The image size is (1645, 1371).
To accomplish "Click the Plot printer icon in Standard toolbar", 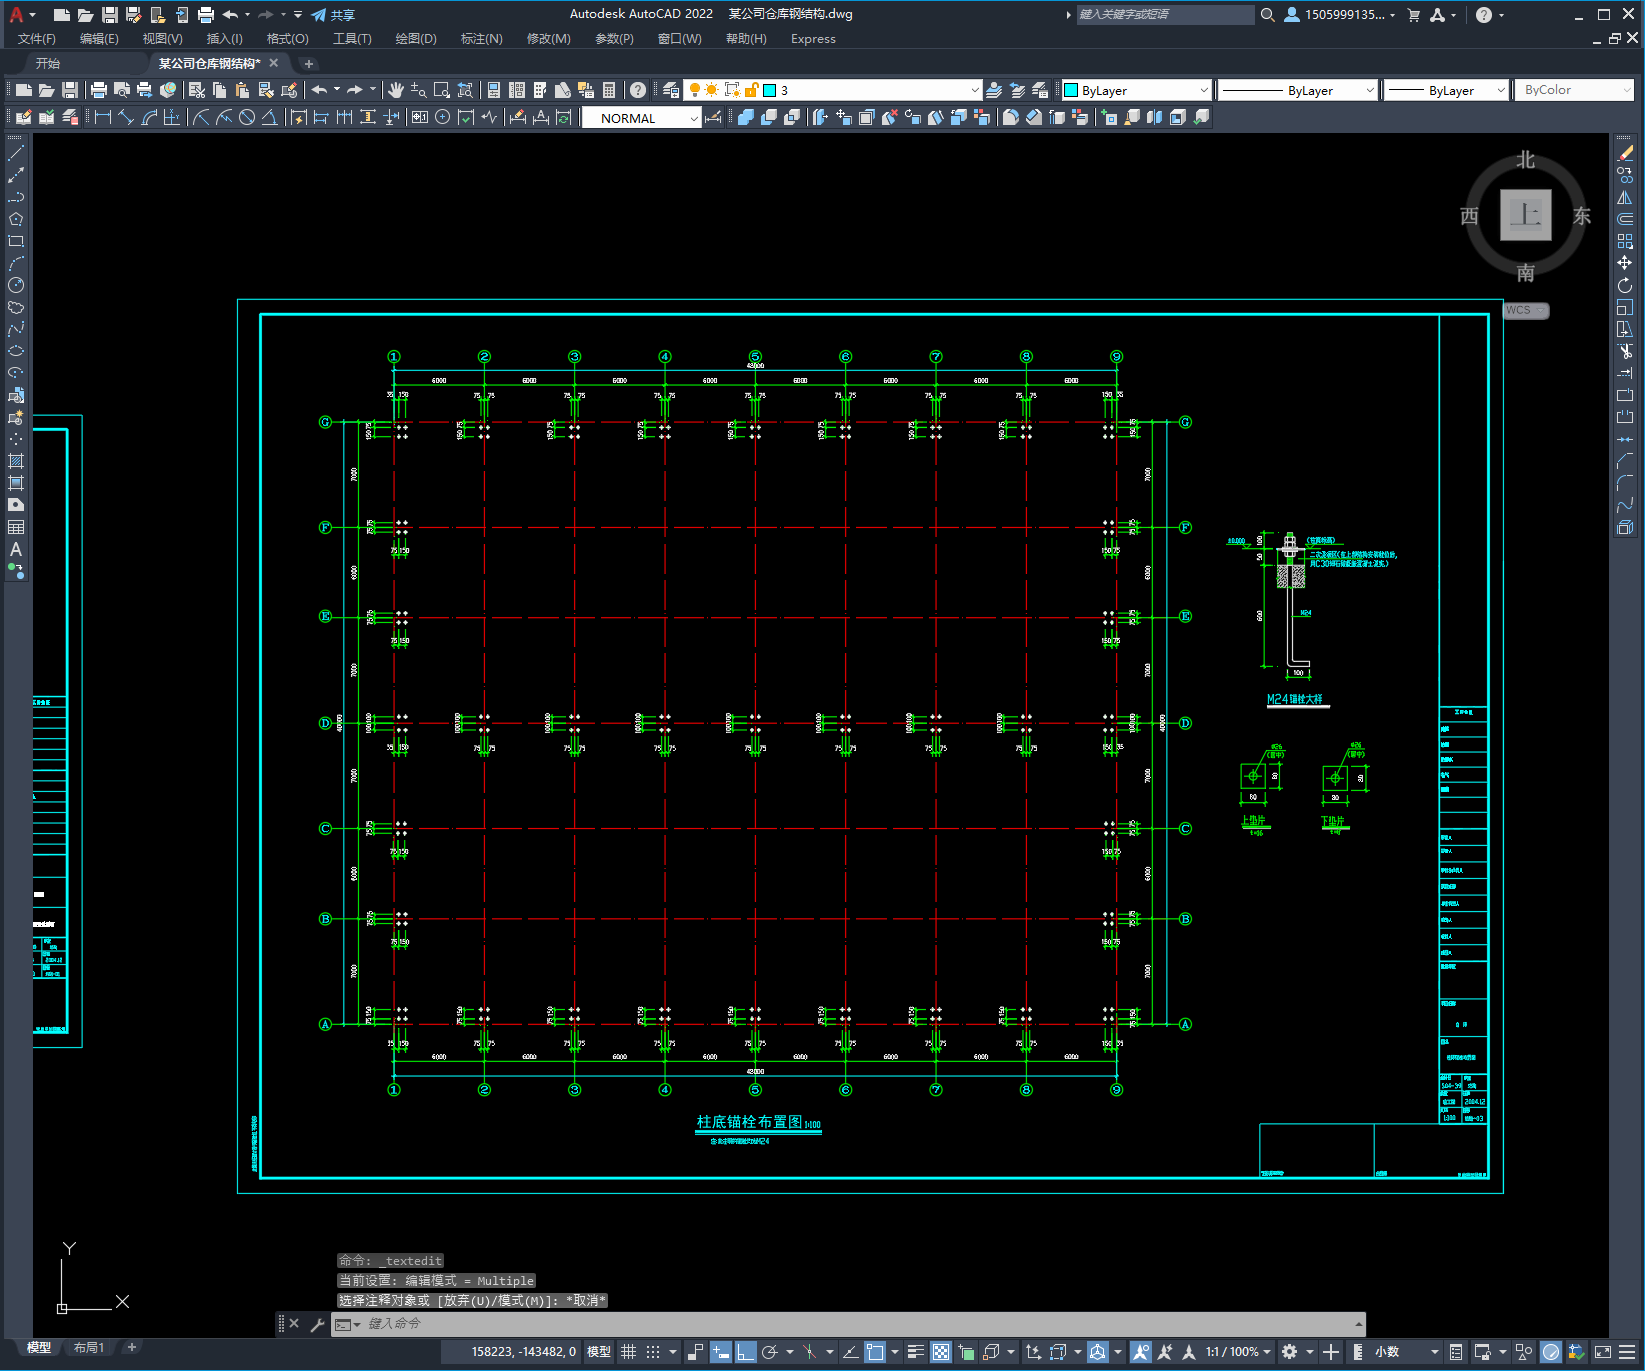I will tap(99, 90).
